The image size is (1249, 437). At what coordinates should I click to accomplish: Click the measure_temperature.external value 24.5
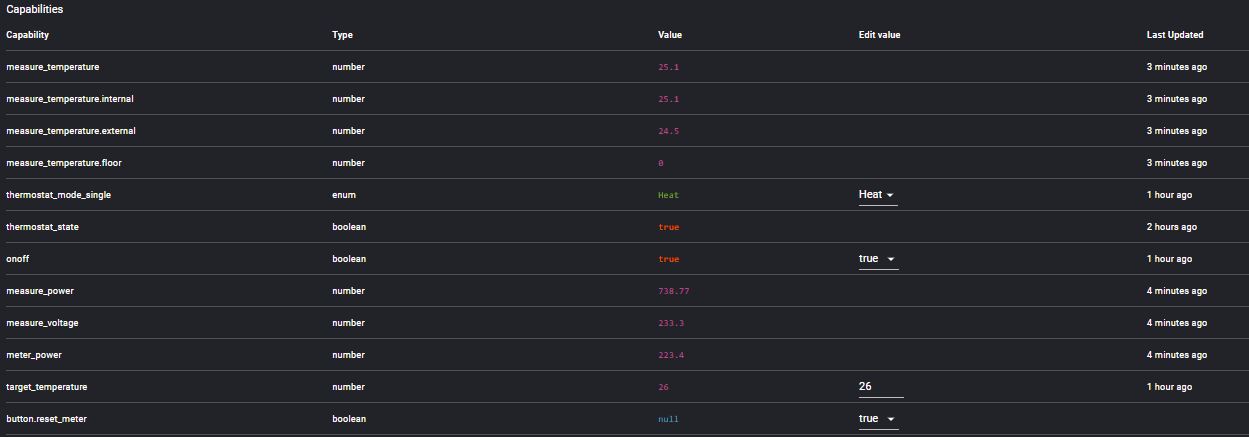[x=668, y=131]
